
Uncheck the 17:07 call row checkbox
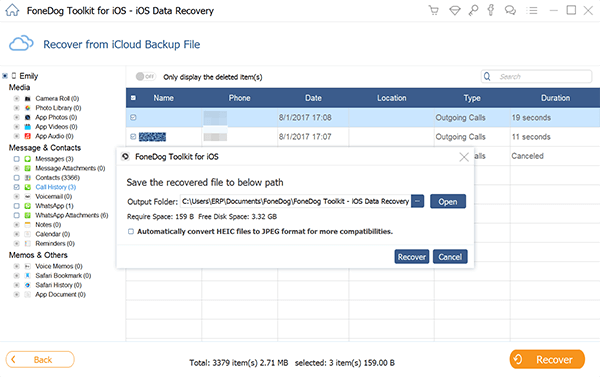click(x=133, y=137)
